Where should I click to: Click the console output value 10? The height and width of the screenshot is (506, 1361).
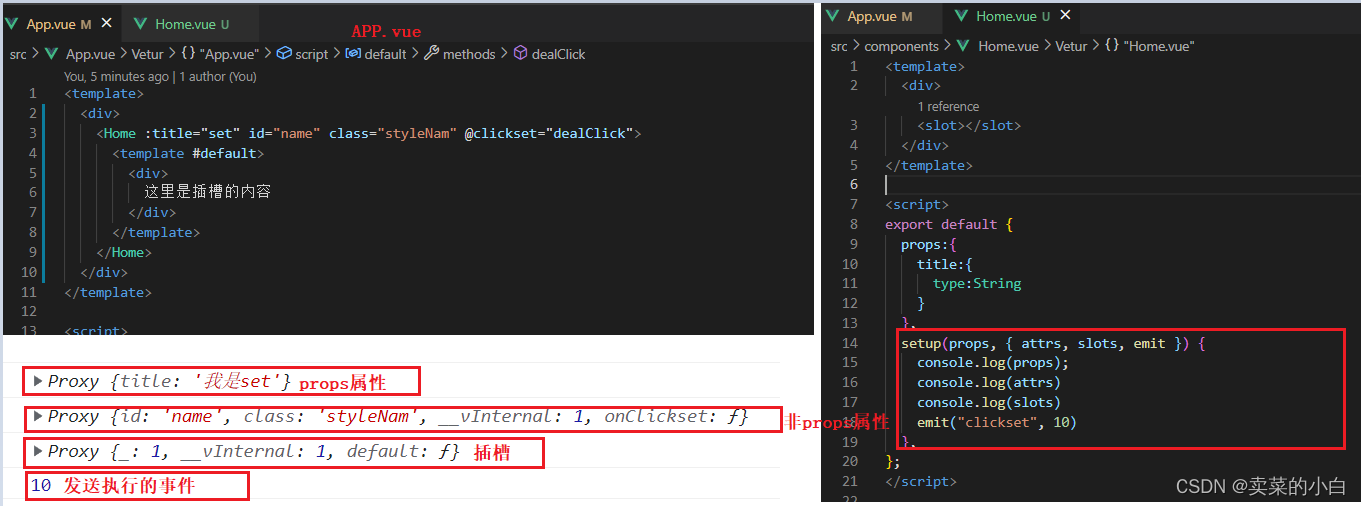(x=41, y=486)
